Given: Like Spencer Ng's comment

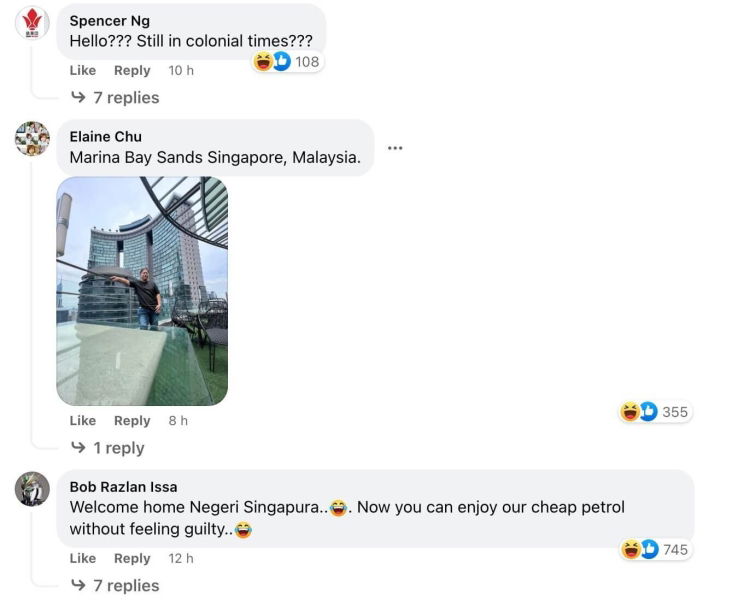Looking at the screenshot, I should (83, 71).
